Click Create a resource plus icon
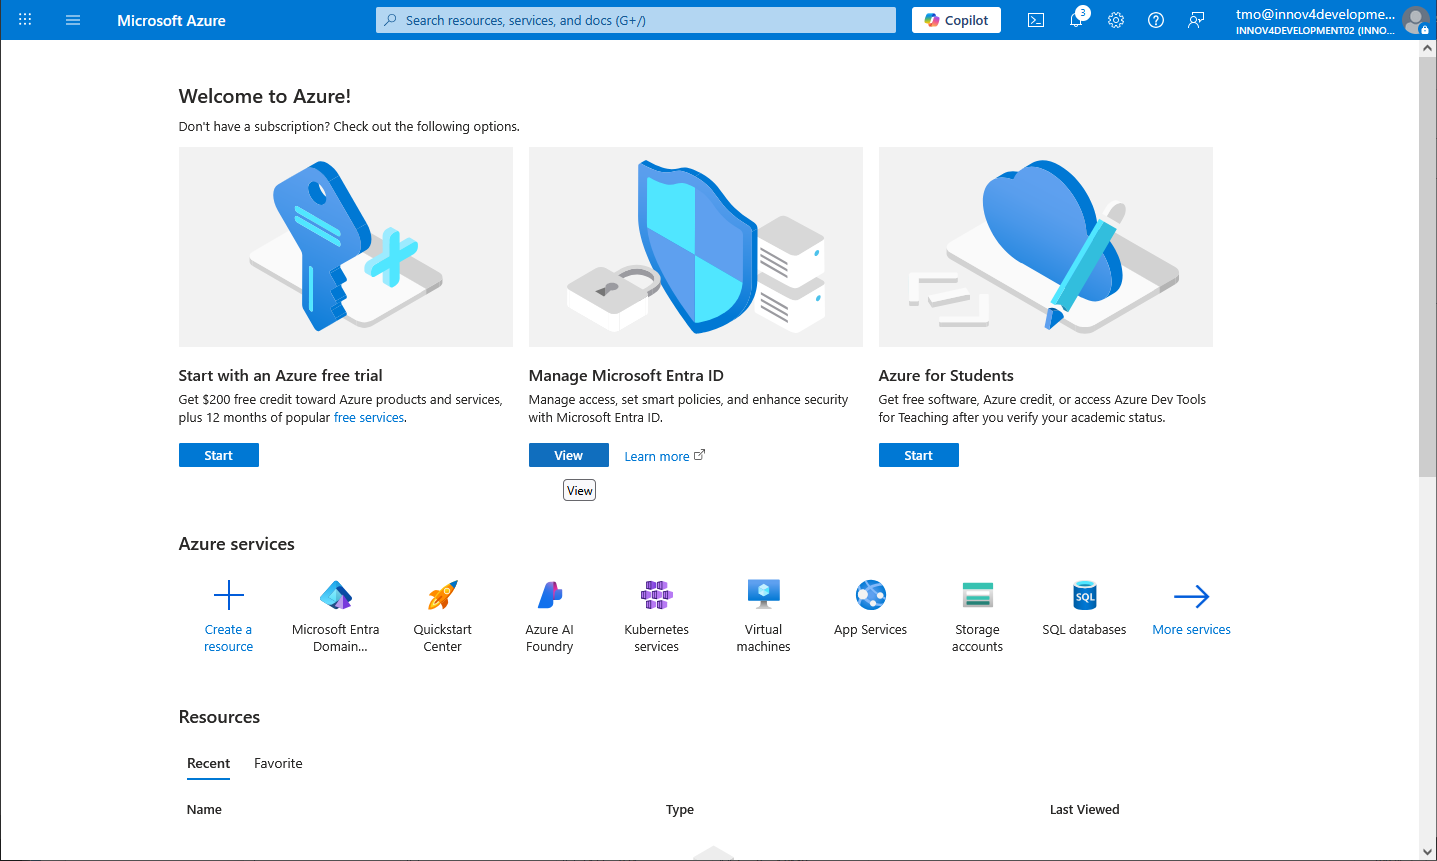The height and width of the screenshot is (861, 1437). coord(228,596)
